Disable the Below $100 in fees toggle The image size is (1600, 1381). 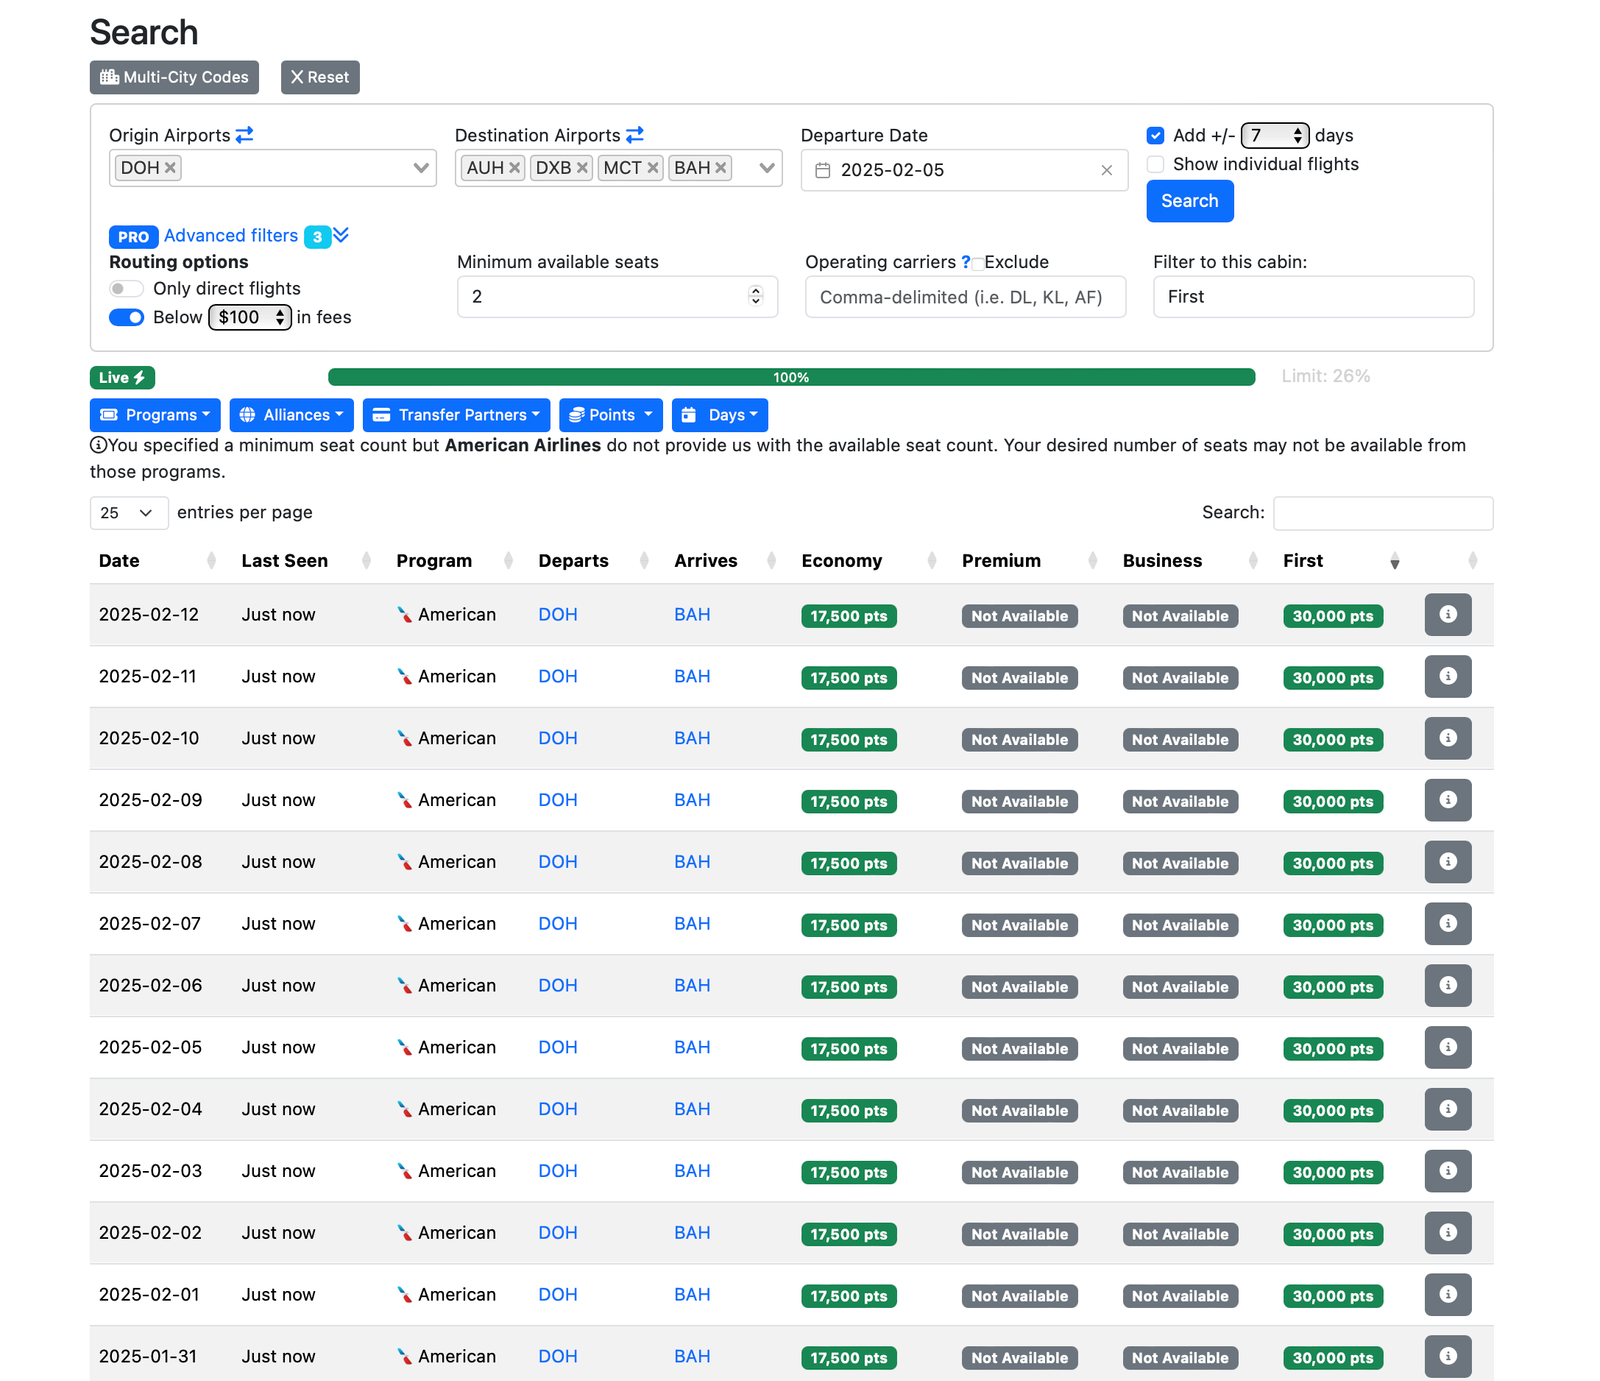click(x=126, y=318)
